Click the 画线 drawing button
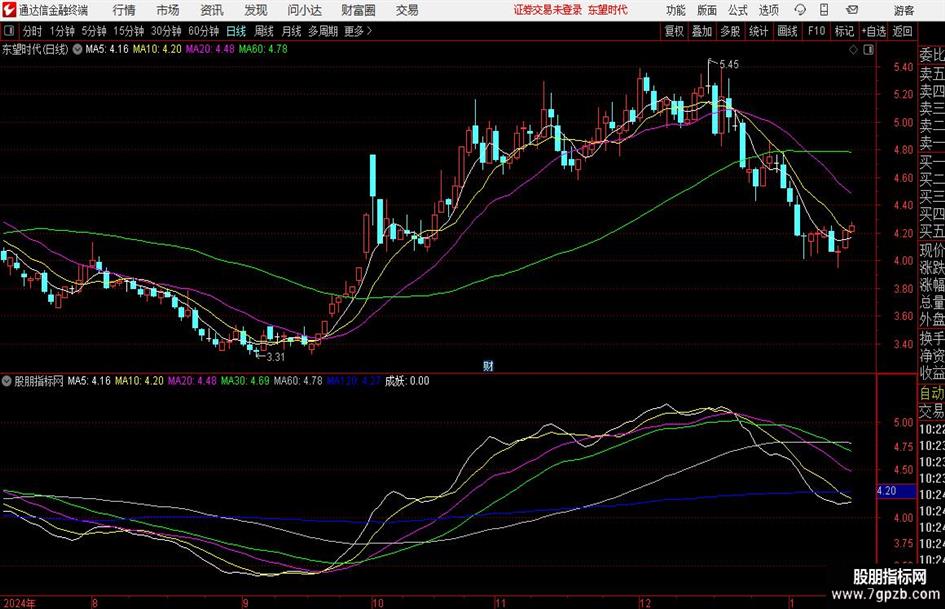Viewport: 945px width, 609px height. pos(787,31)
